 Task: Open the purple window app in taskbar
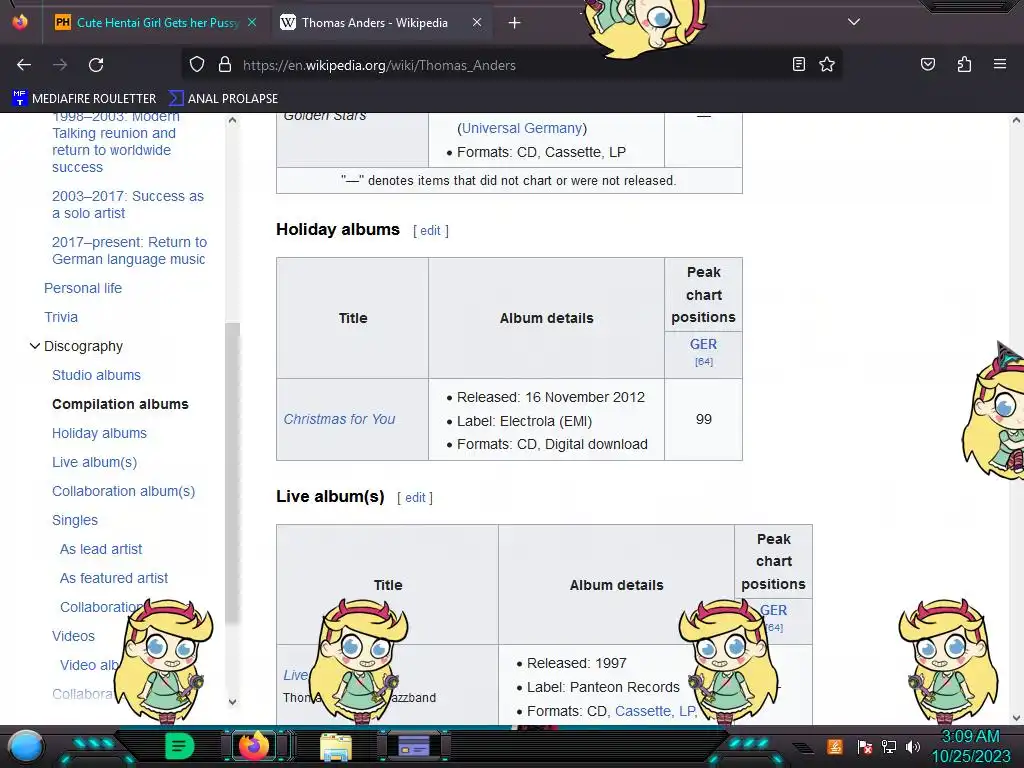click(414, 746)
